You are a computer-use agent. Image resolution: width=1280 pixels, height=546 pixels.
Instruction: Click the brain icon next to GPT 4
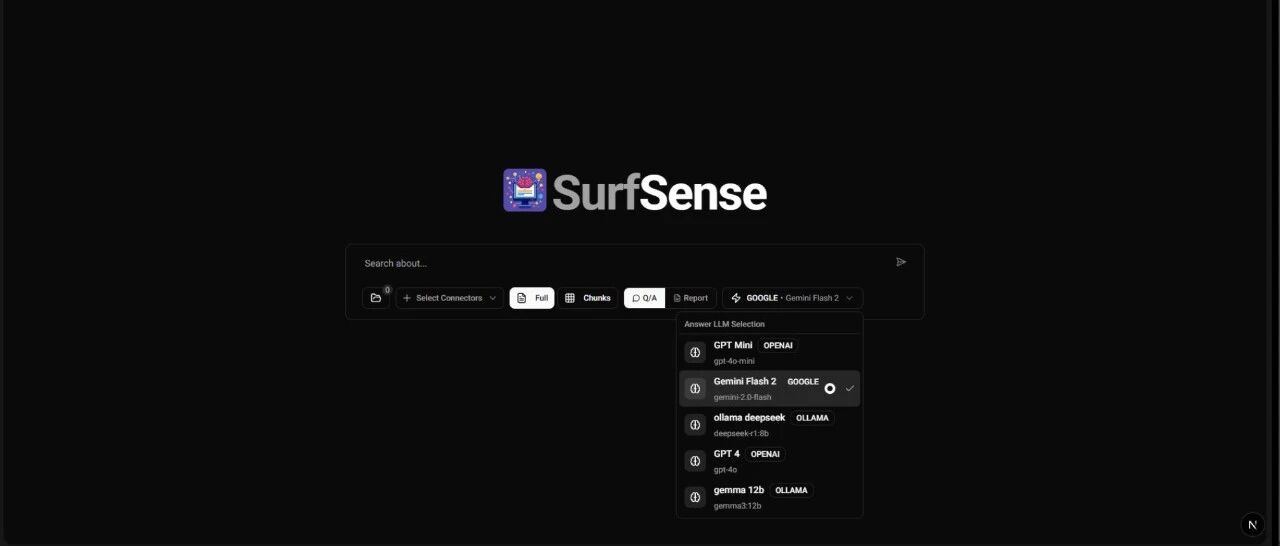pyautogui.click(x=695, y=461)
